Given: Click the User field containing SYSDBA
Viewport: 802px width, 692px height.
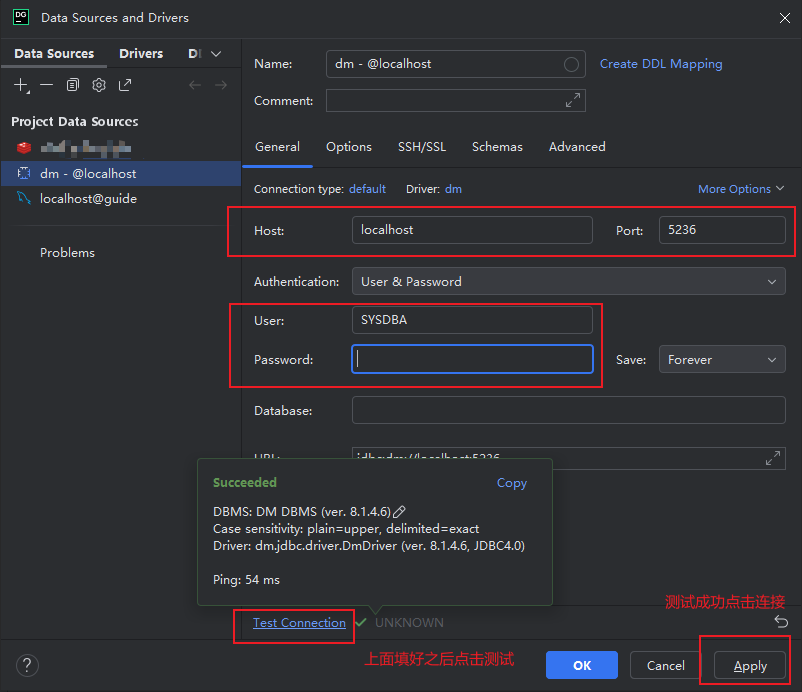Looking at the screenshot, I should coord(472,320).
